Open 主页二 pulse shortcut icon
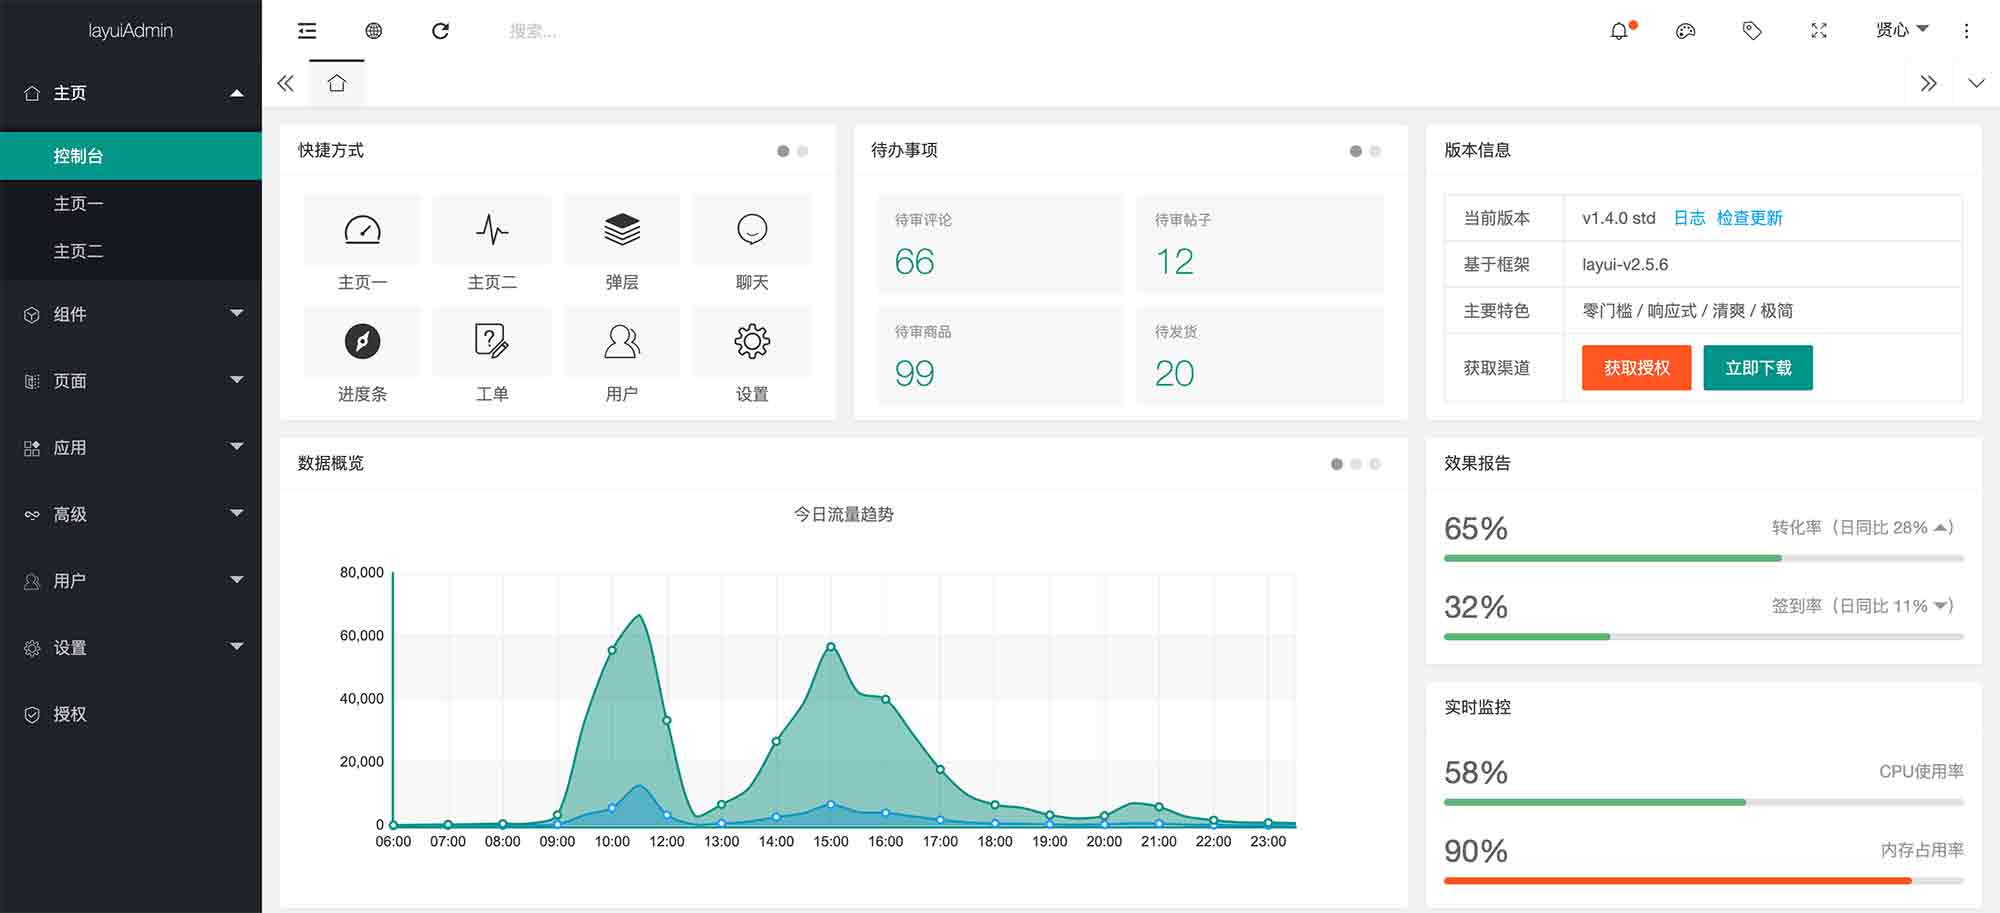Viewport: 2000px width, 913px height. tap(492, 230)
